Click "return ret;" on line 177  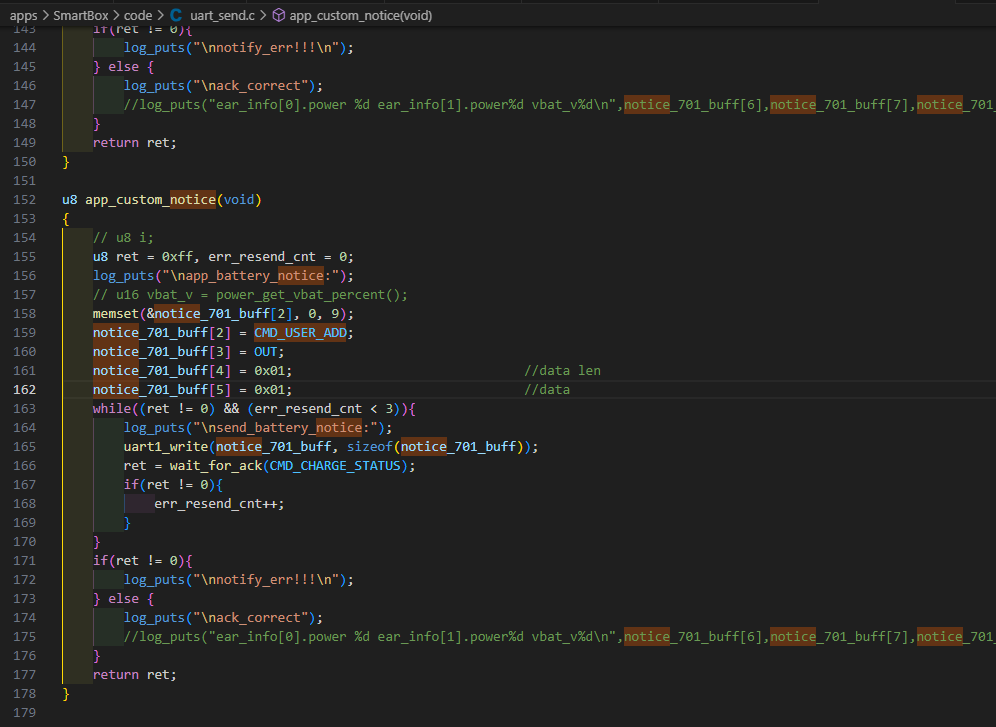tap(135, 674)
